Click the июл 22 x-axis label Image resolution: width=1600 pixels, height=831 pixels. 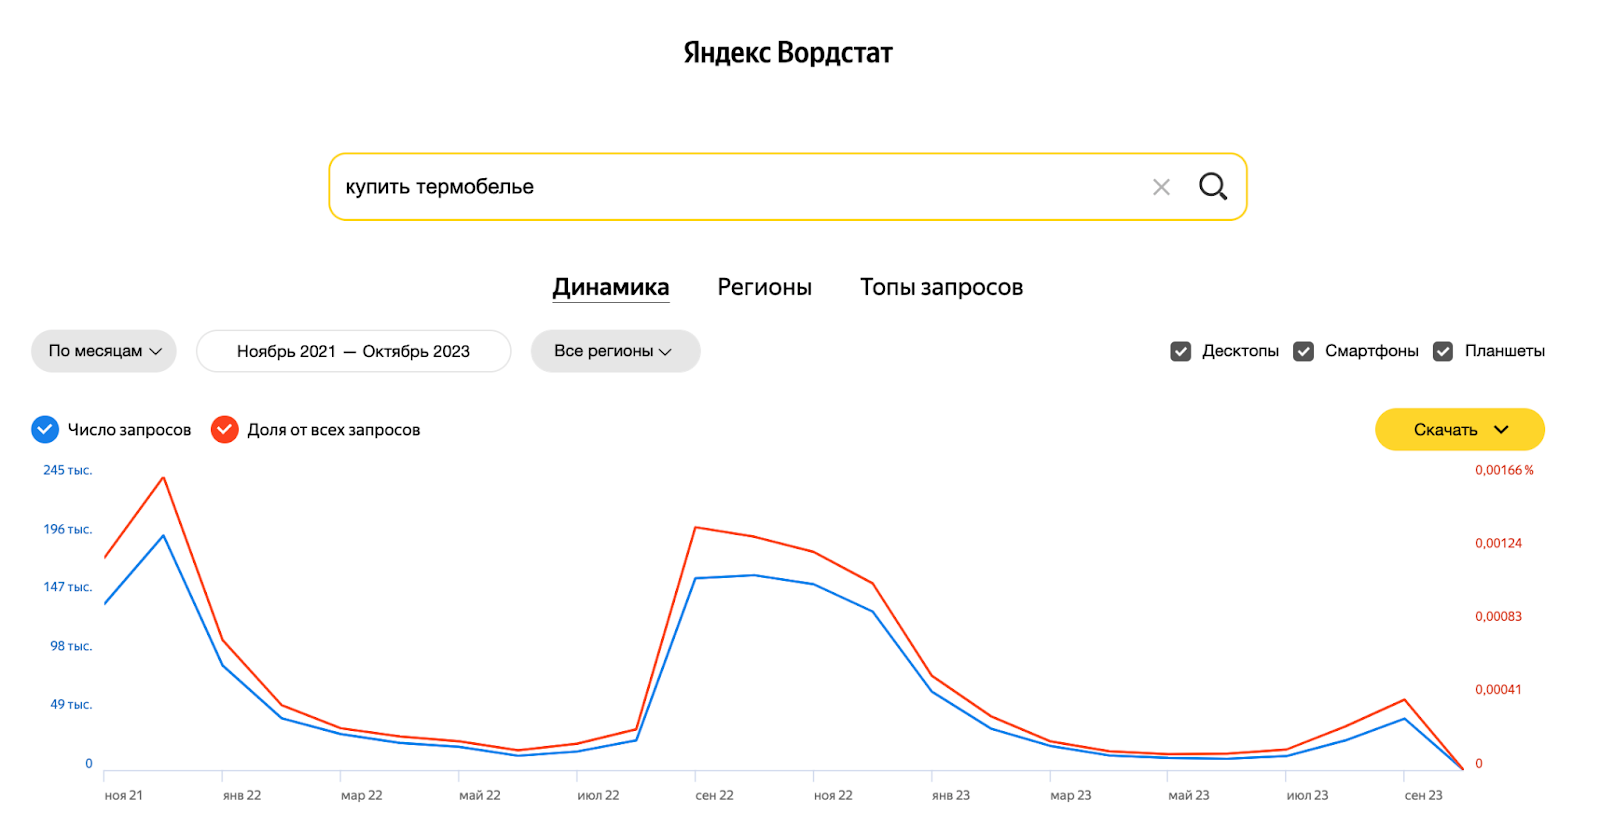(x=598, y=795)
